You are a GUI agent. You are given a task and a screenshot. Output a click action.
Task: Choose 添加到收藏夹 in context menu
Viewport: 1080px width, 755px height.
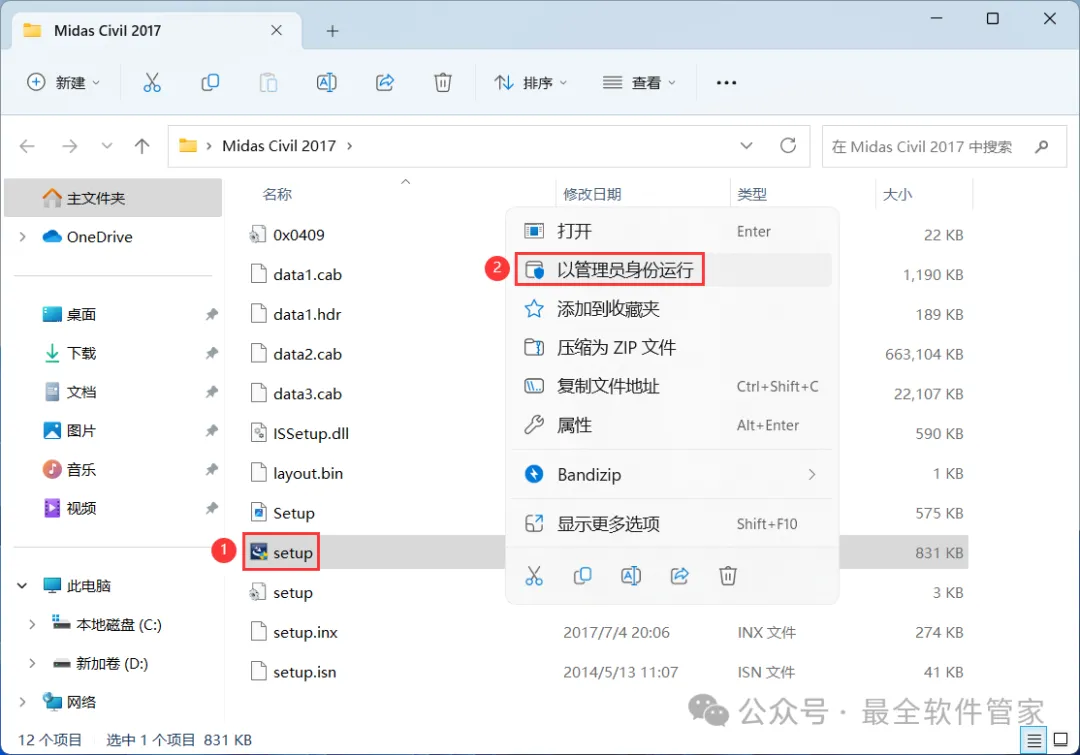pyautogui.click(x=673, y=309)
